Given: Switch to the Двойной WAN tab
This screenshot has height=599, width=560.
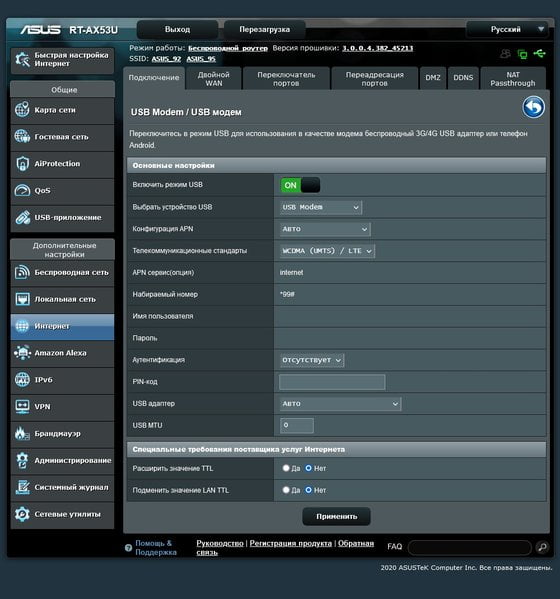Looking at the screenshot, I should [214, 79].
